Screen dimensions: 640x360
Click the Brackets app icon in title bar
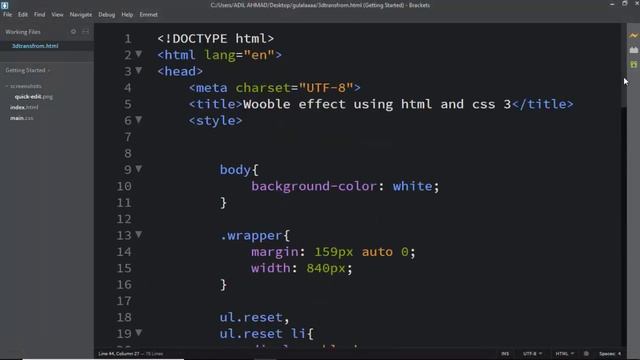pos(4,5)
